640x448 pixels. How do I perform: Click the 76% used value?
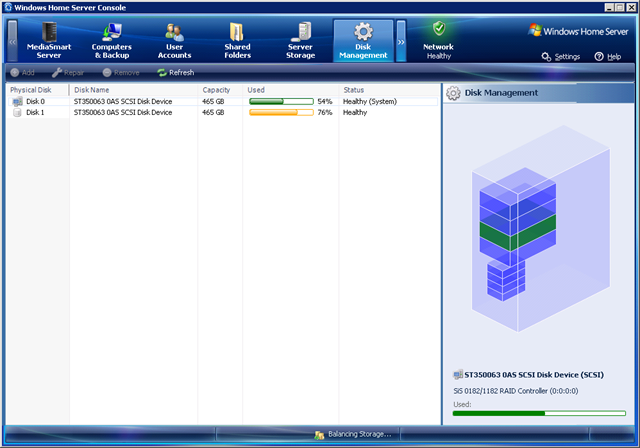tap(325, 112)
